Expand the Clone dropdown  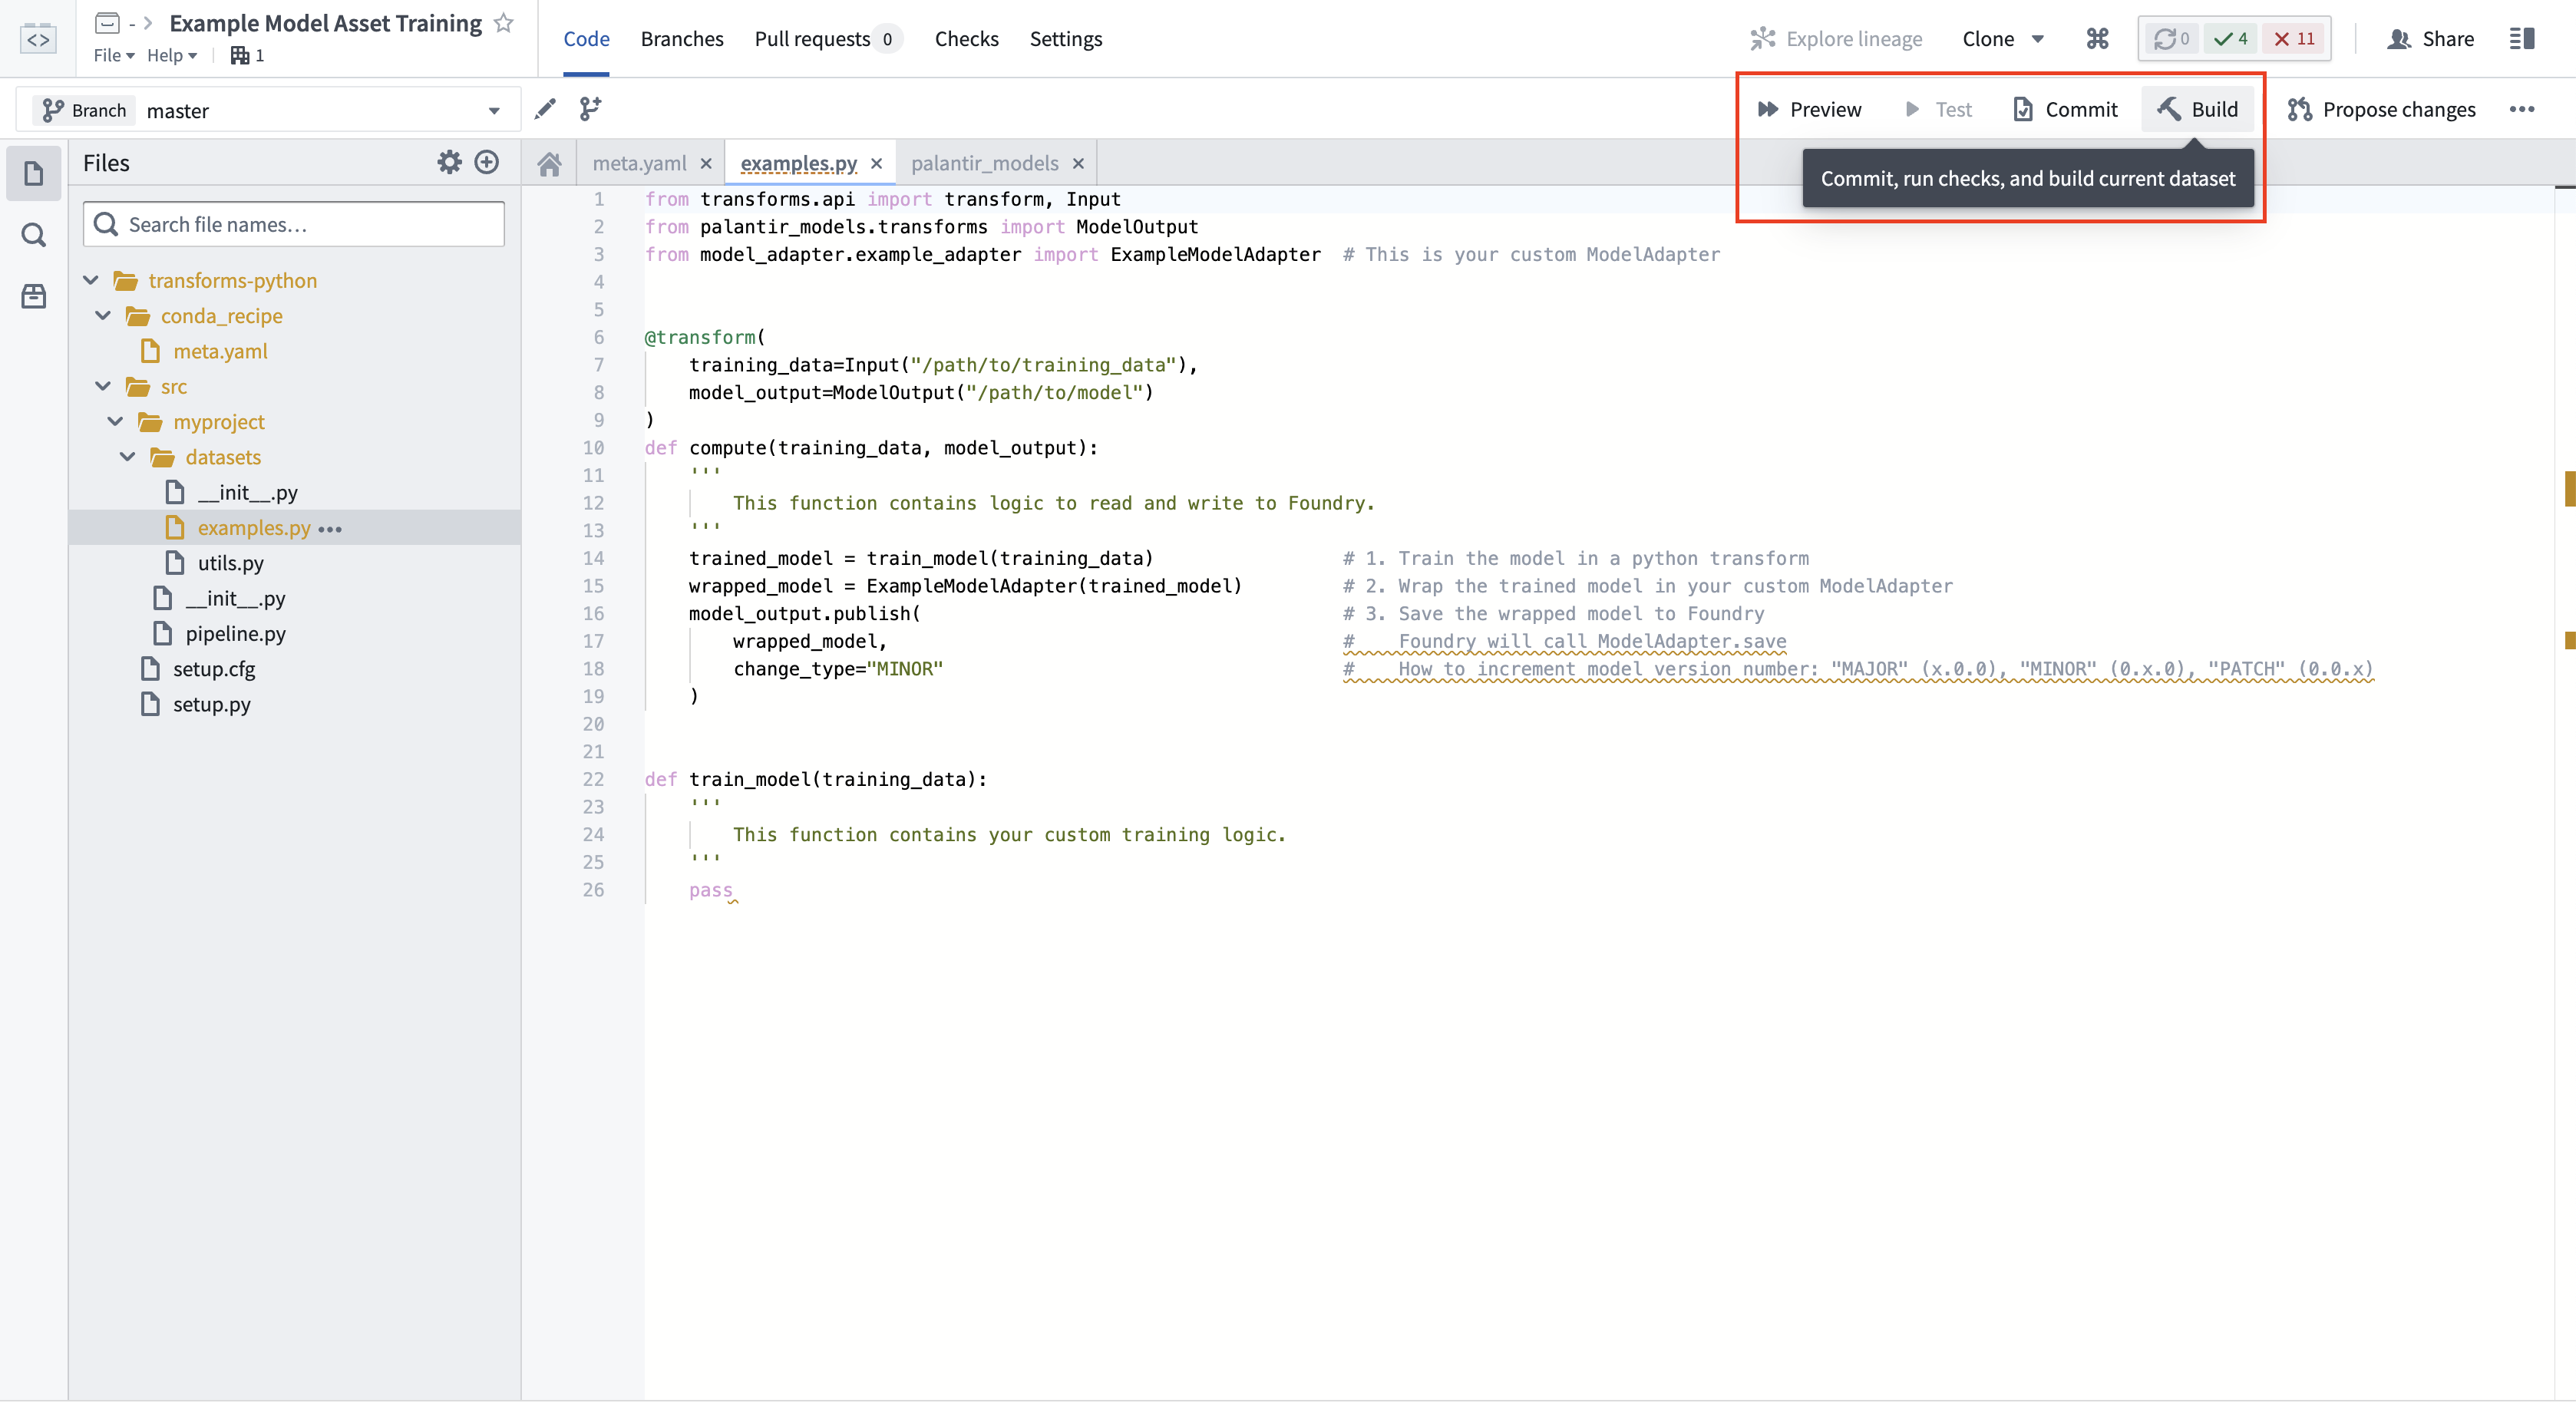pyautogui.click(x=2003, y=39)
